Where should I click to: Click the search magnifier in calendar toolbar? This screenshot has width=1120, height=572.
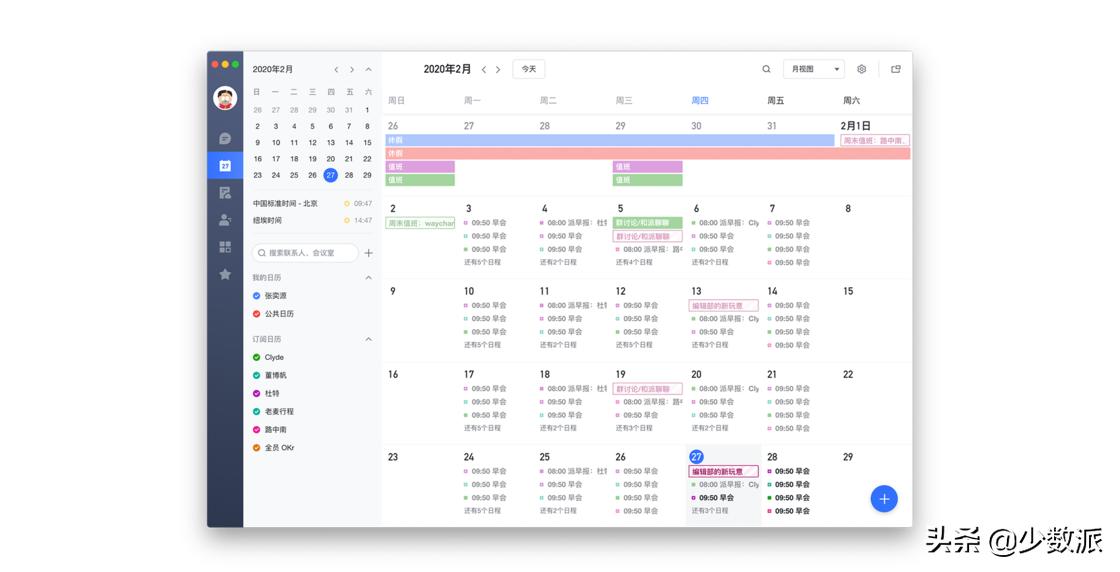pyautogui.click(x=766, y=69)
